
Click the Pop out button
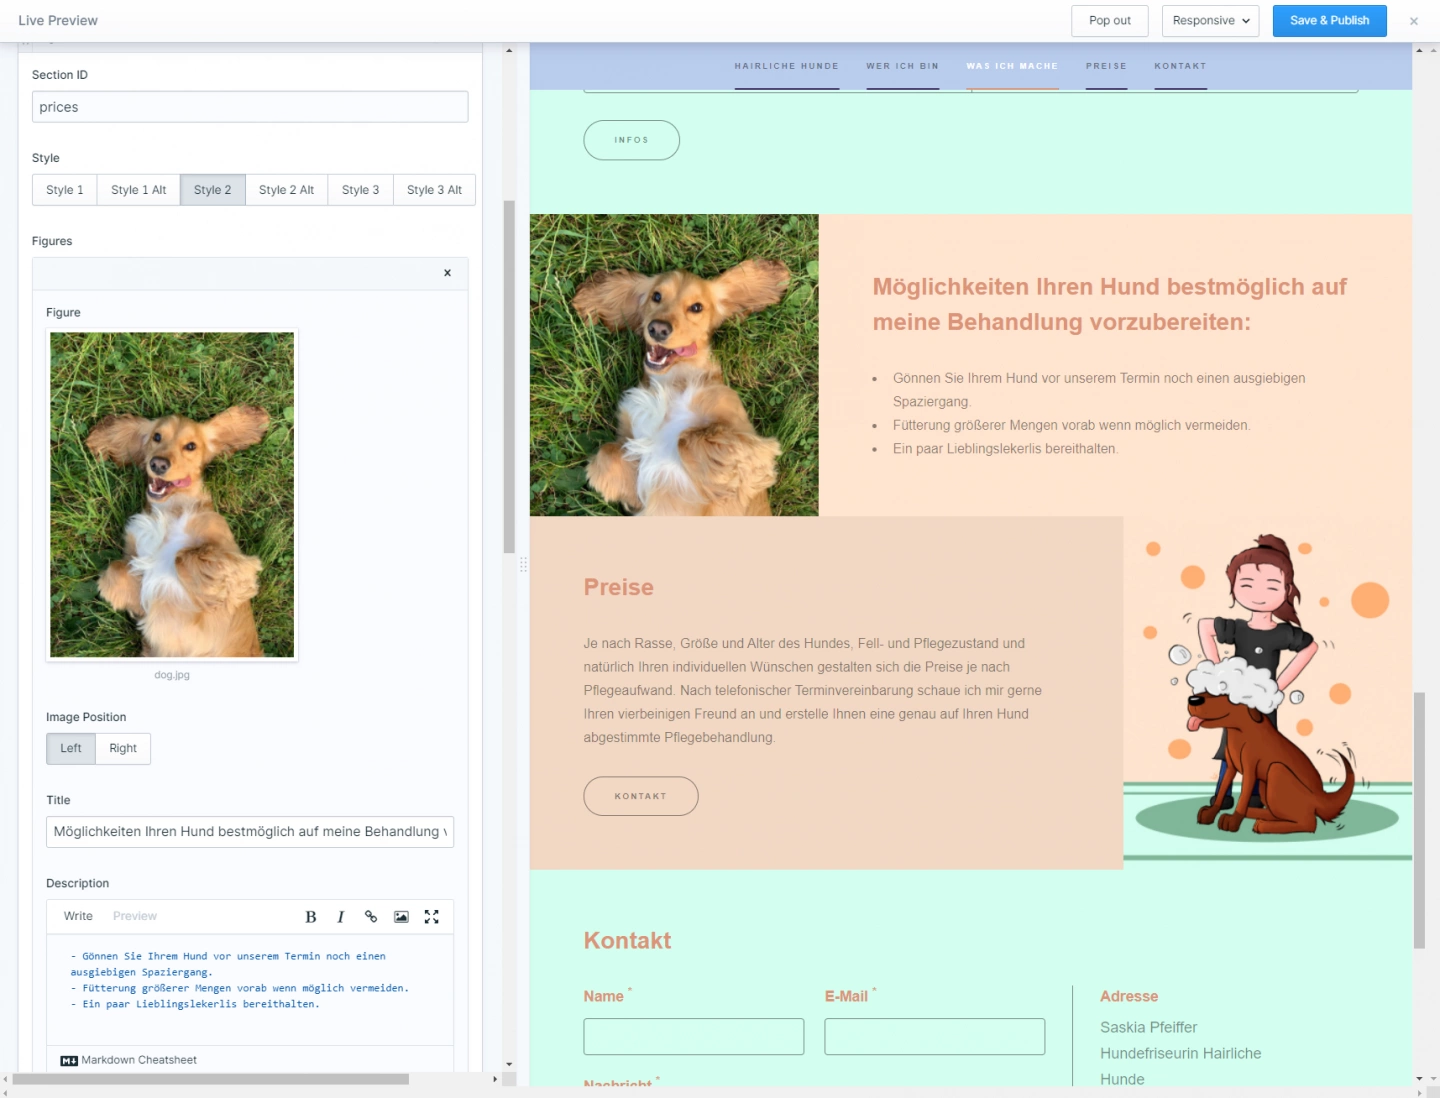pyautogui.click(x=1109, y=21)
